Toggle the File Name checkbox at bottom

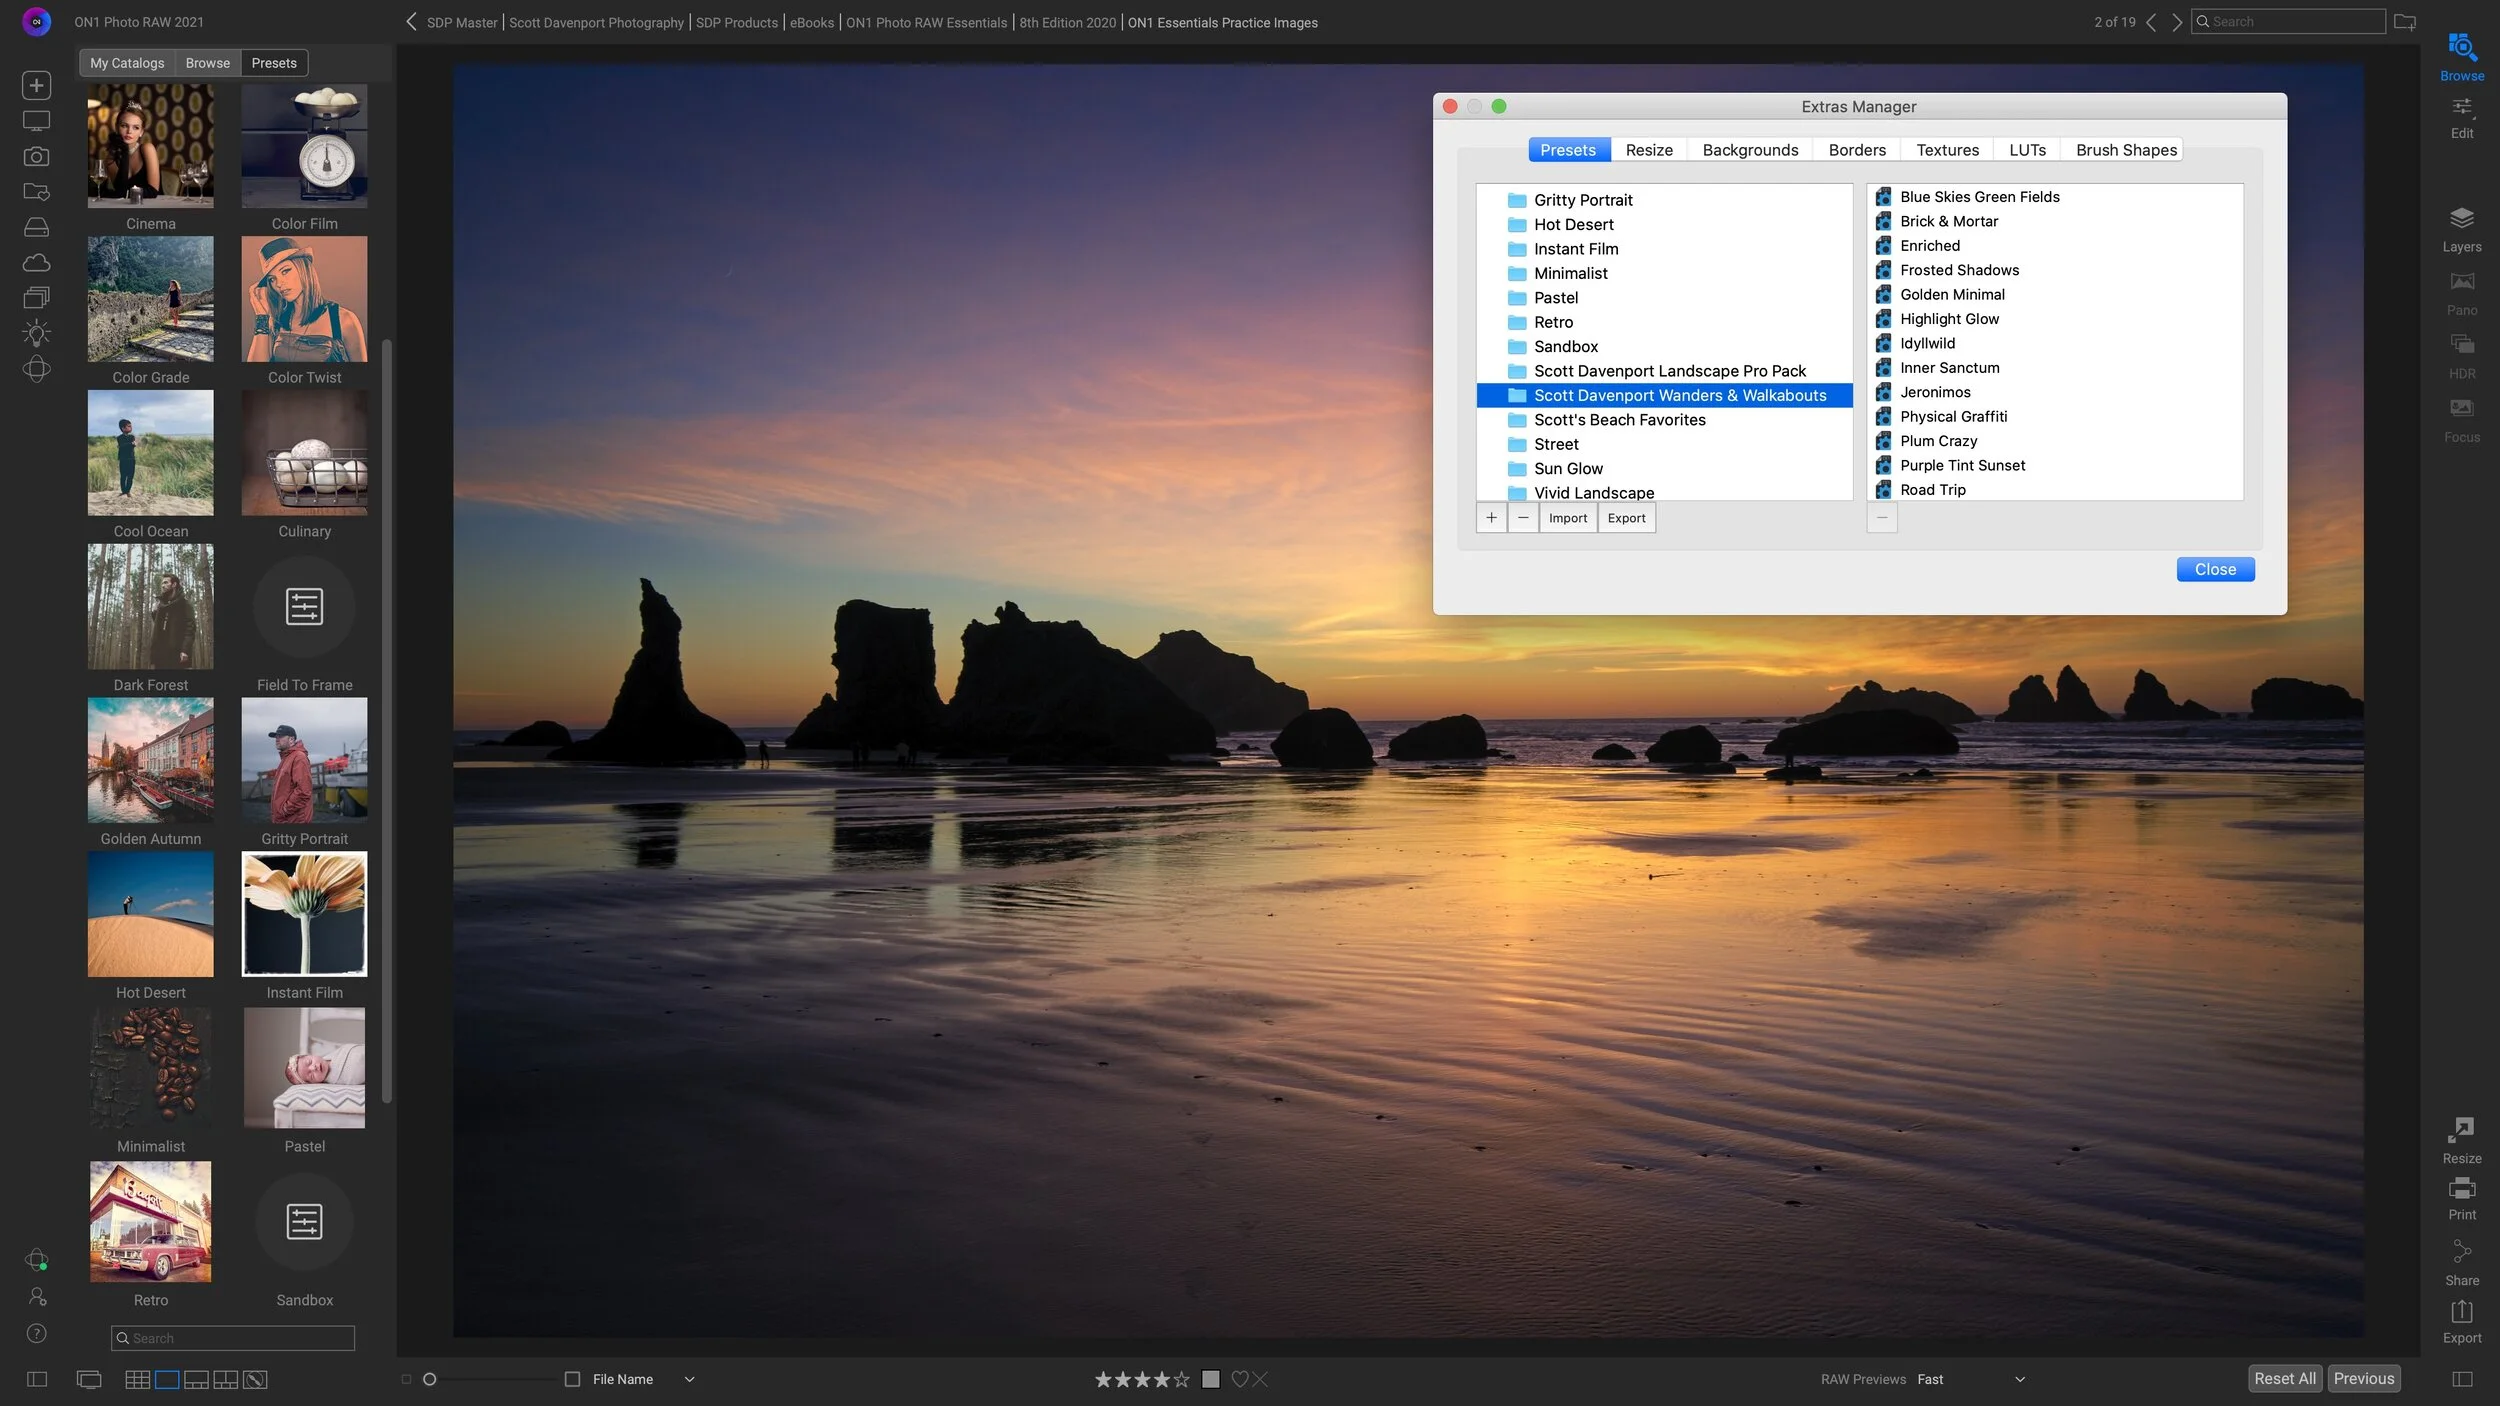572,1378
